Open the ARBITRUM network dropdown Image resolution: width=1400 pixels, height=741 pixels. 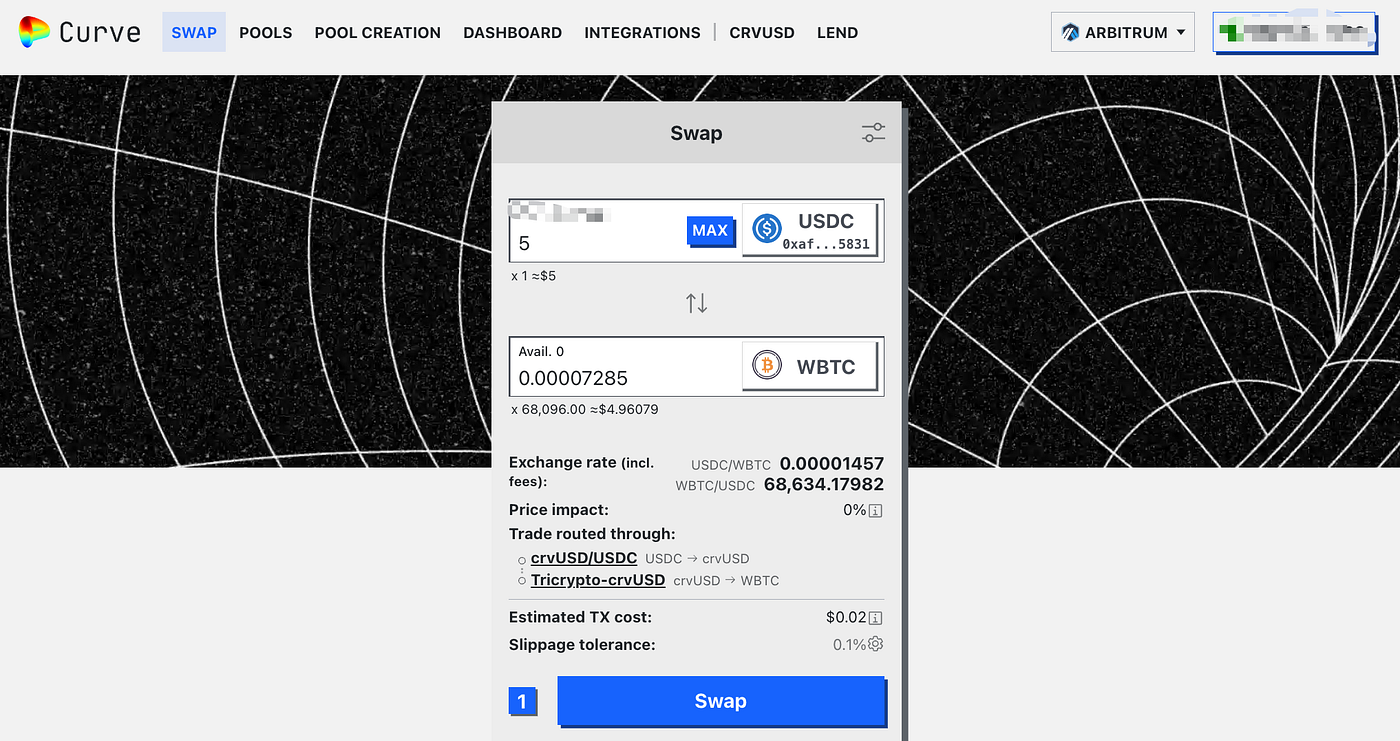(x=1122, y=31)
